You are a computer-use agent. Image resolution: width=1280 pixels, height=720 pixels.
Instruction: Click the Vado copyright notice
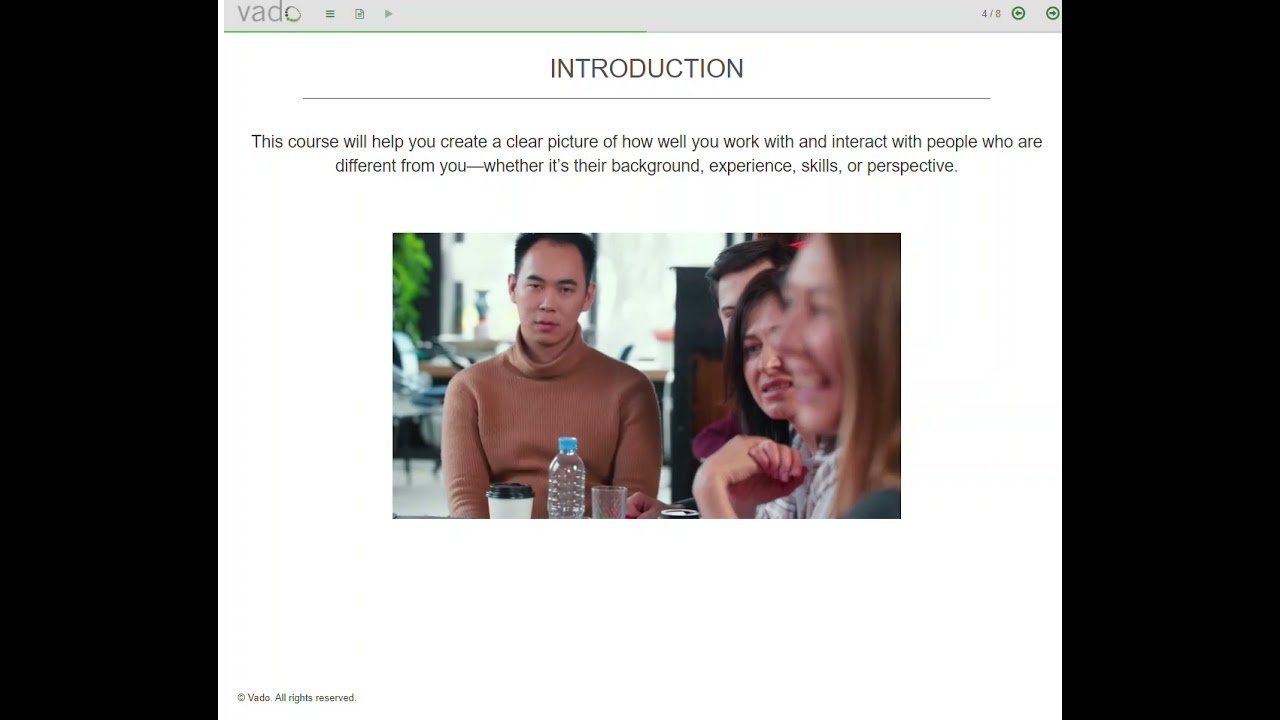tap(297, 698)
